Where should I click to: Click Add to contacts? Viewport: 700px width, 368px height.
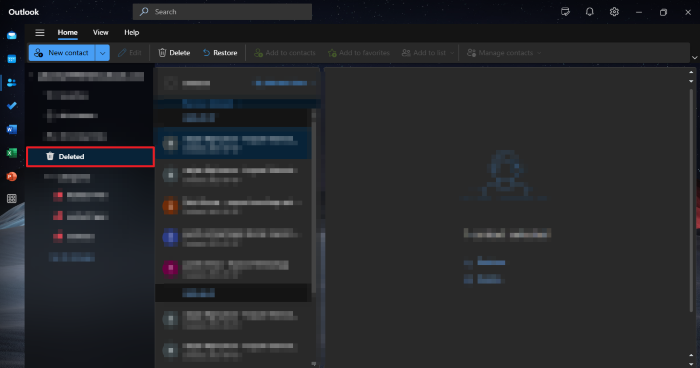[284, 53]
